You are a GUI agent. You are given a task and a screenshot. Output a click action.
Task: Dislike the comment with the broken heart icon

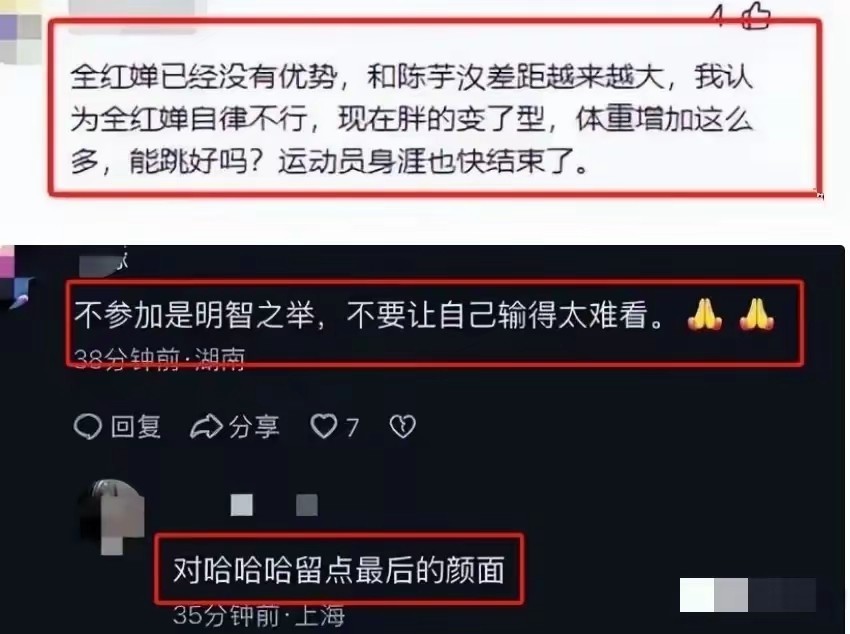click(x=403, y=426)
